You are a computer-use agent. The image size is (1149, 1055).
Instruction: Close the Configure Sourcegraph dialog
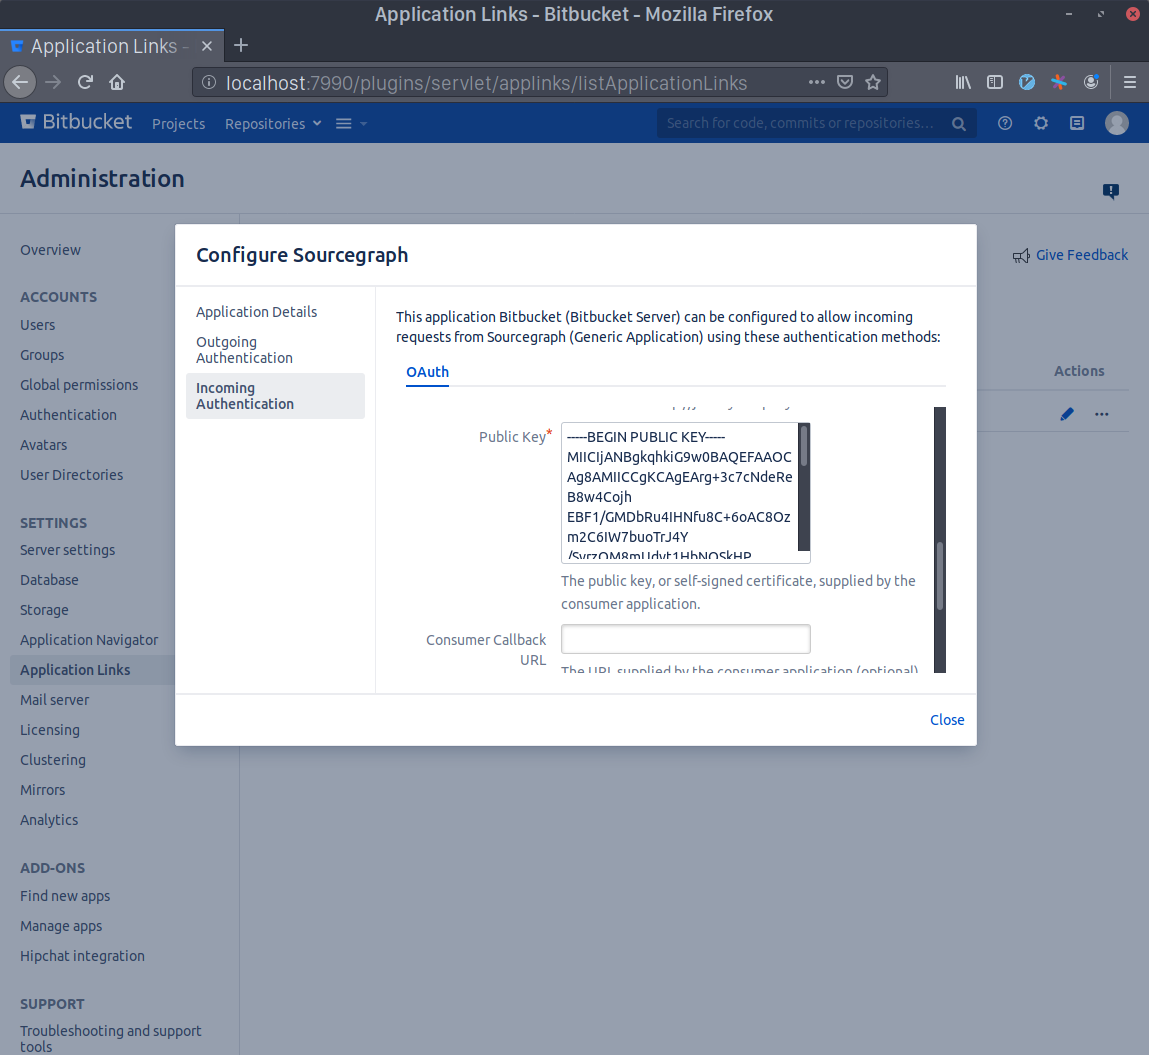click(947, 720)
